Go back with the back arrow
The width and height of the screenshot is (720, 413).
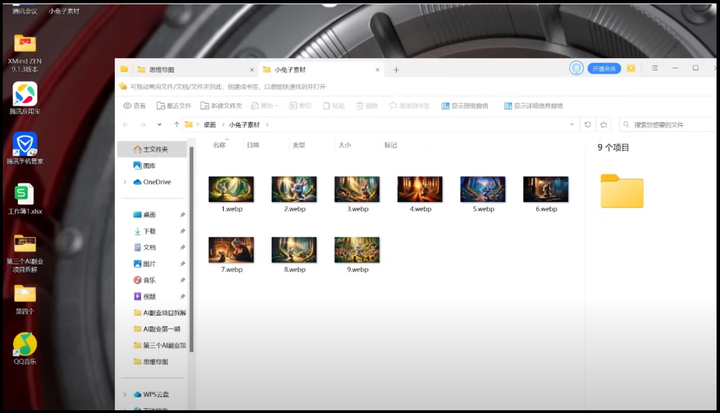(126, 124)
